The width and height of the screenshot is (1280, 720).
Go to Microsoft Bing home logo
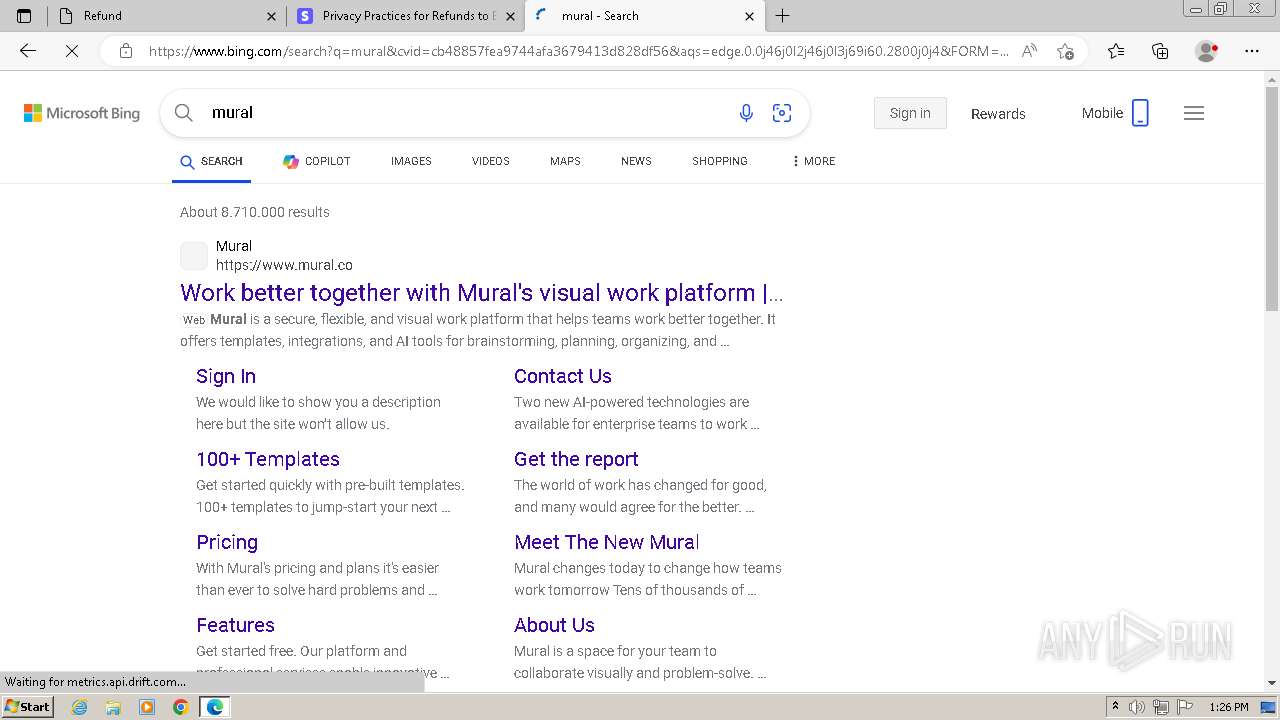click(x=82, y=113)
